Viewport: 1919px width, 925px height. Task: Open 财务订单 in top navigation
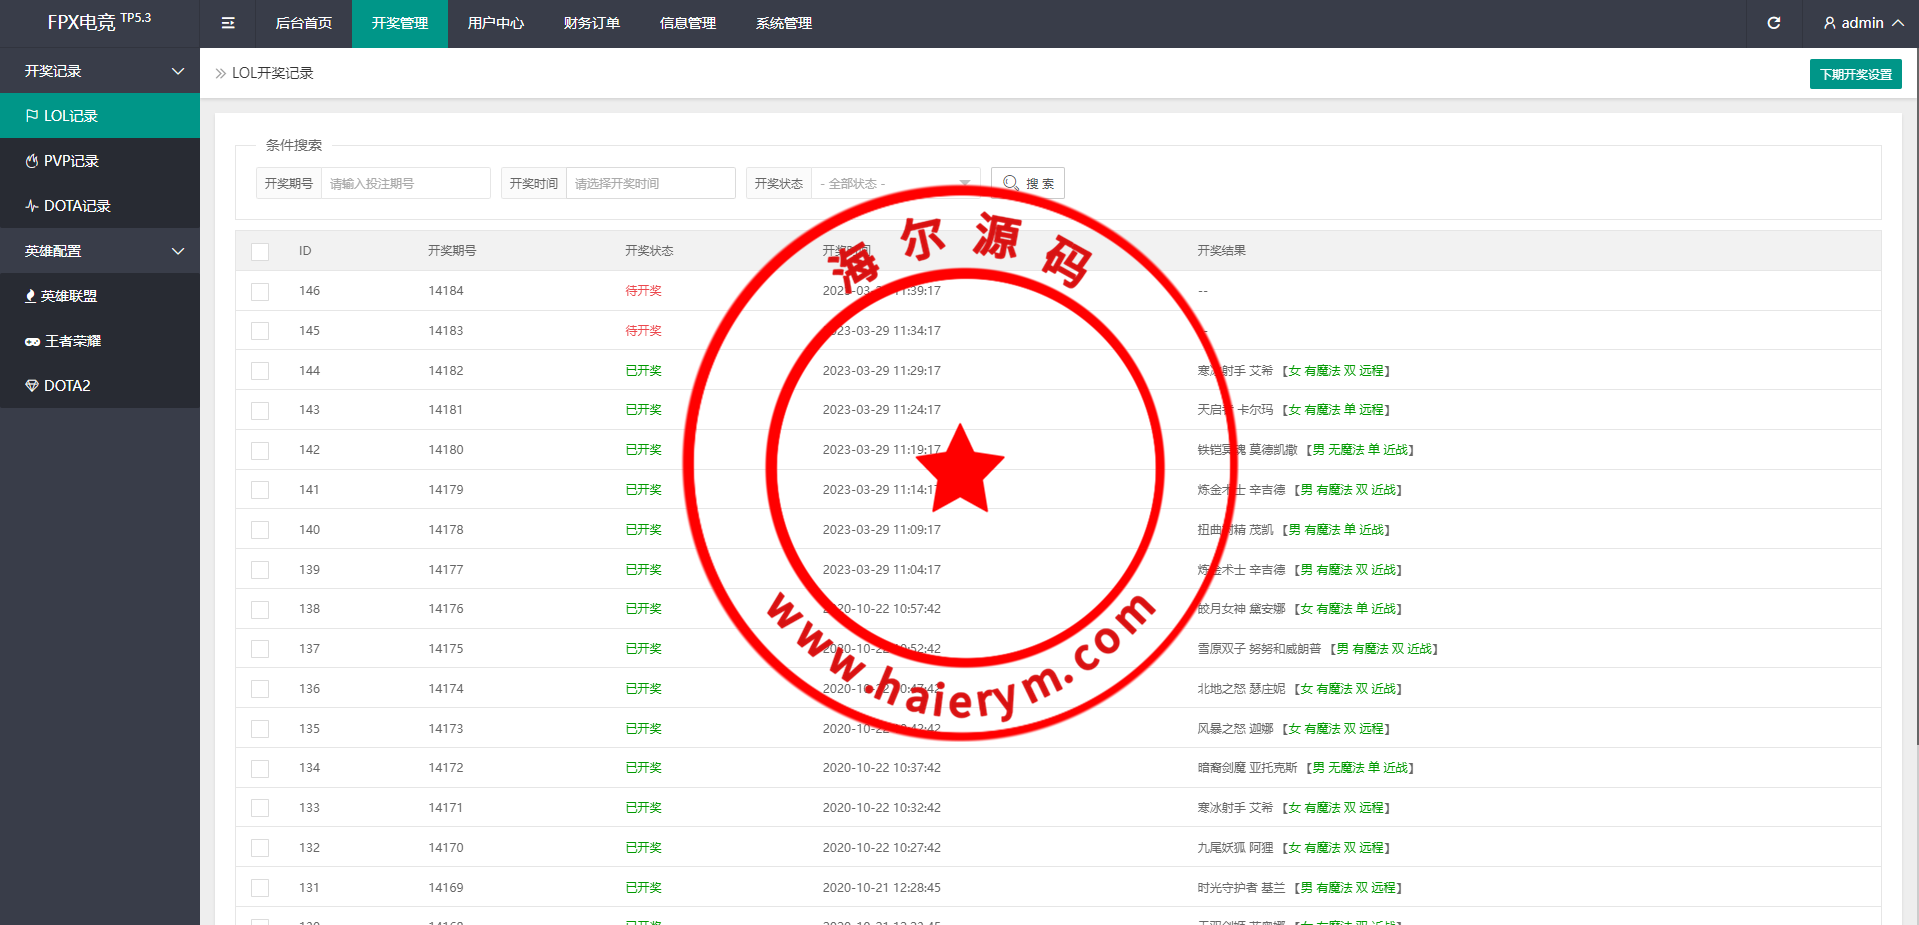(591, 23)
